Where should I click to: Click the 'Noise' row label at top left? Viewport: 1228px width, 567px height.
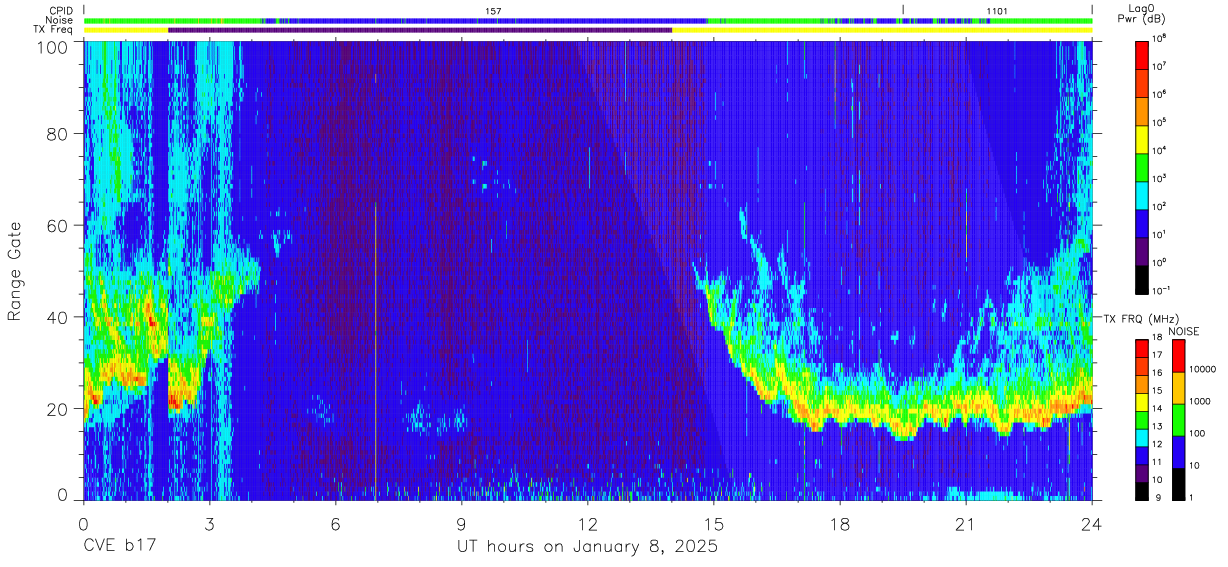tap(59, 20)
